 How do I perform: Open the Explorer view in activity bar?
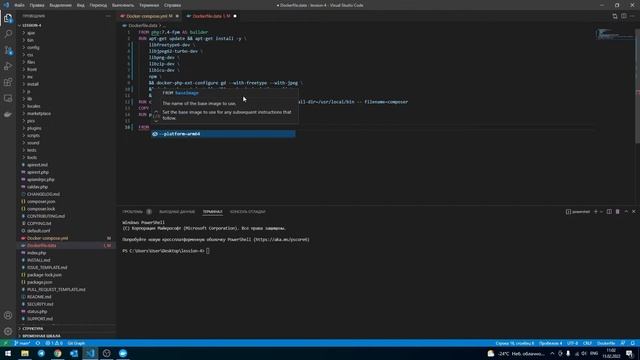coord(8,18)
